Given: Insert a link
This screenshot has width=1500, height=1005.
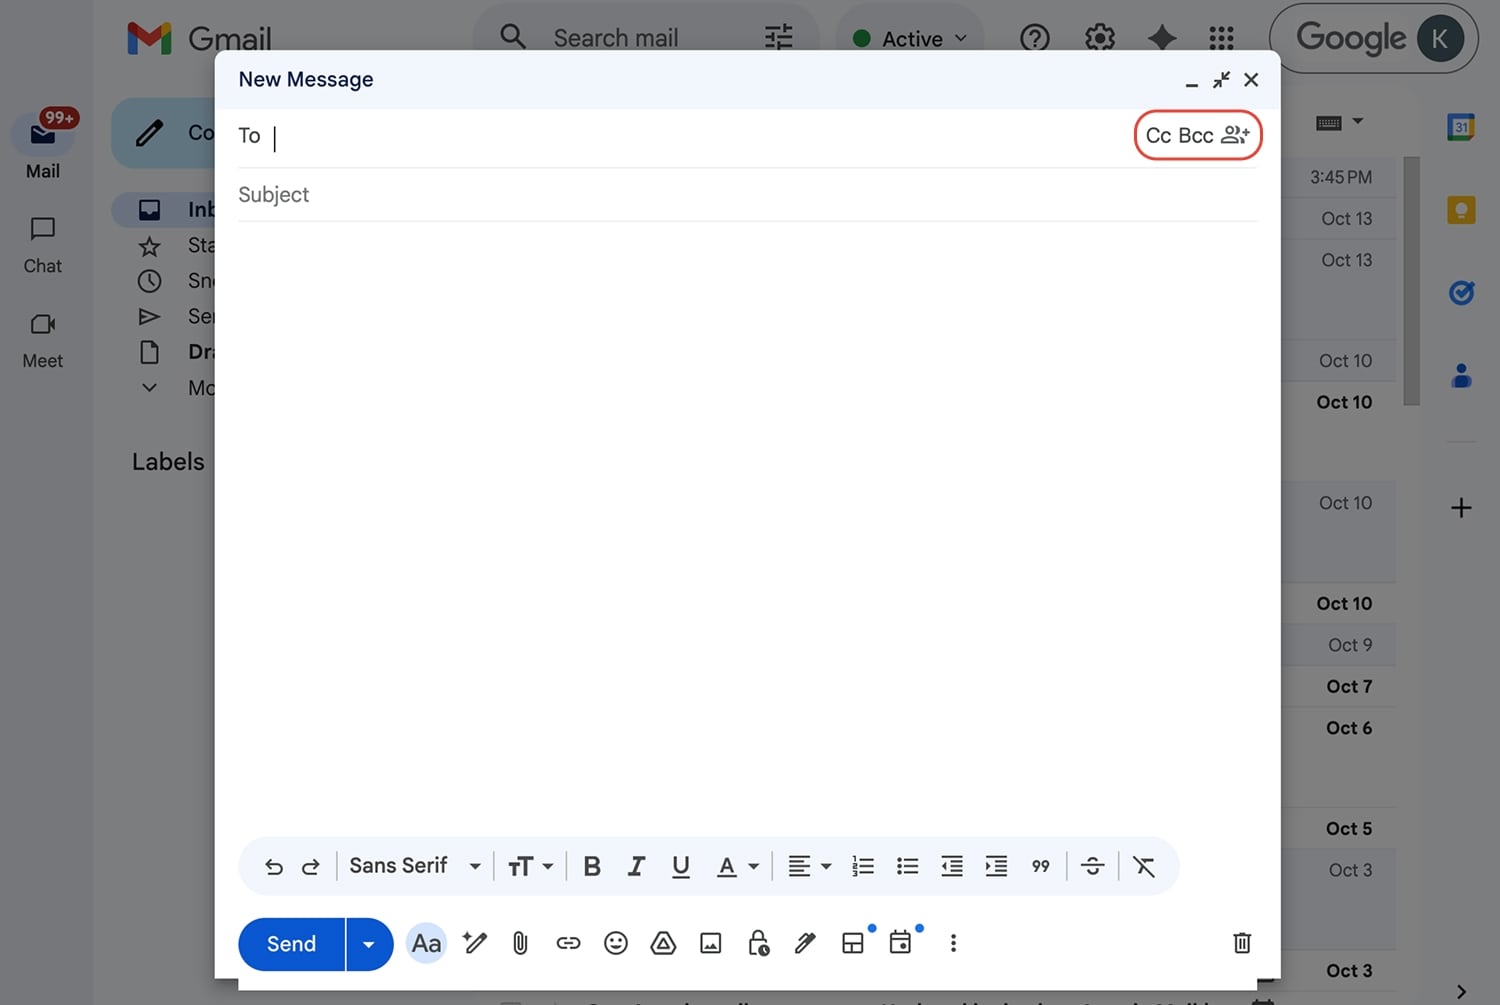Looking at the screenshot, I should pos(568,943).
